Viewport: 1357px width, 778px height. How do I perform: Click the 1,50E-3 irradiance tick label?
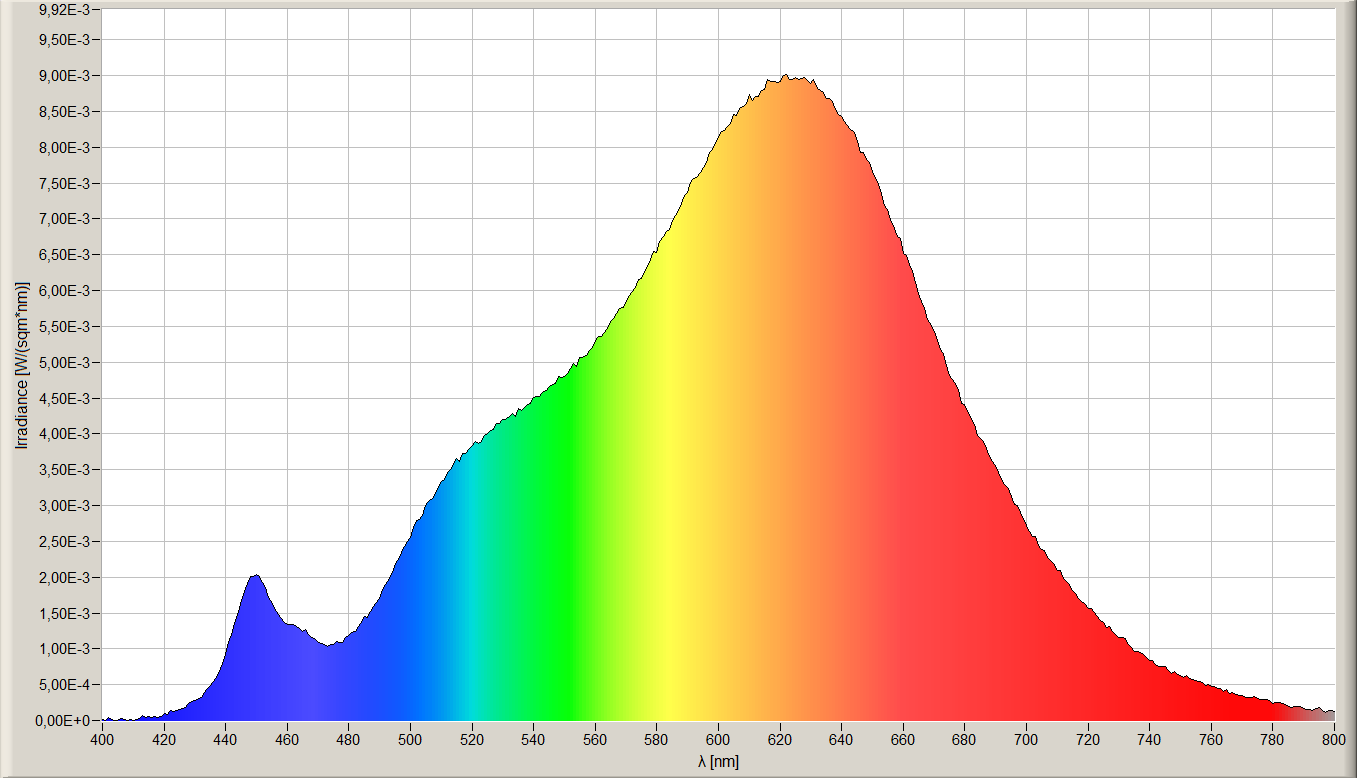tap(65, 614)
